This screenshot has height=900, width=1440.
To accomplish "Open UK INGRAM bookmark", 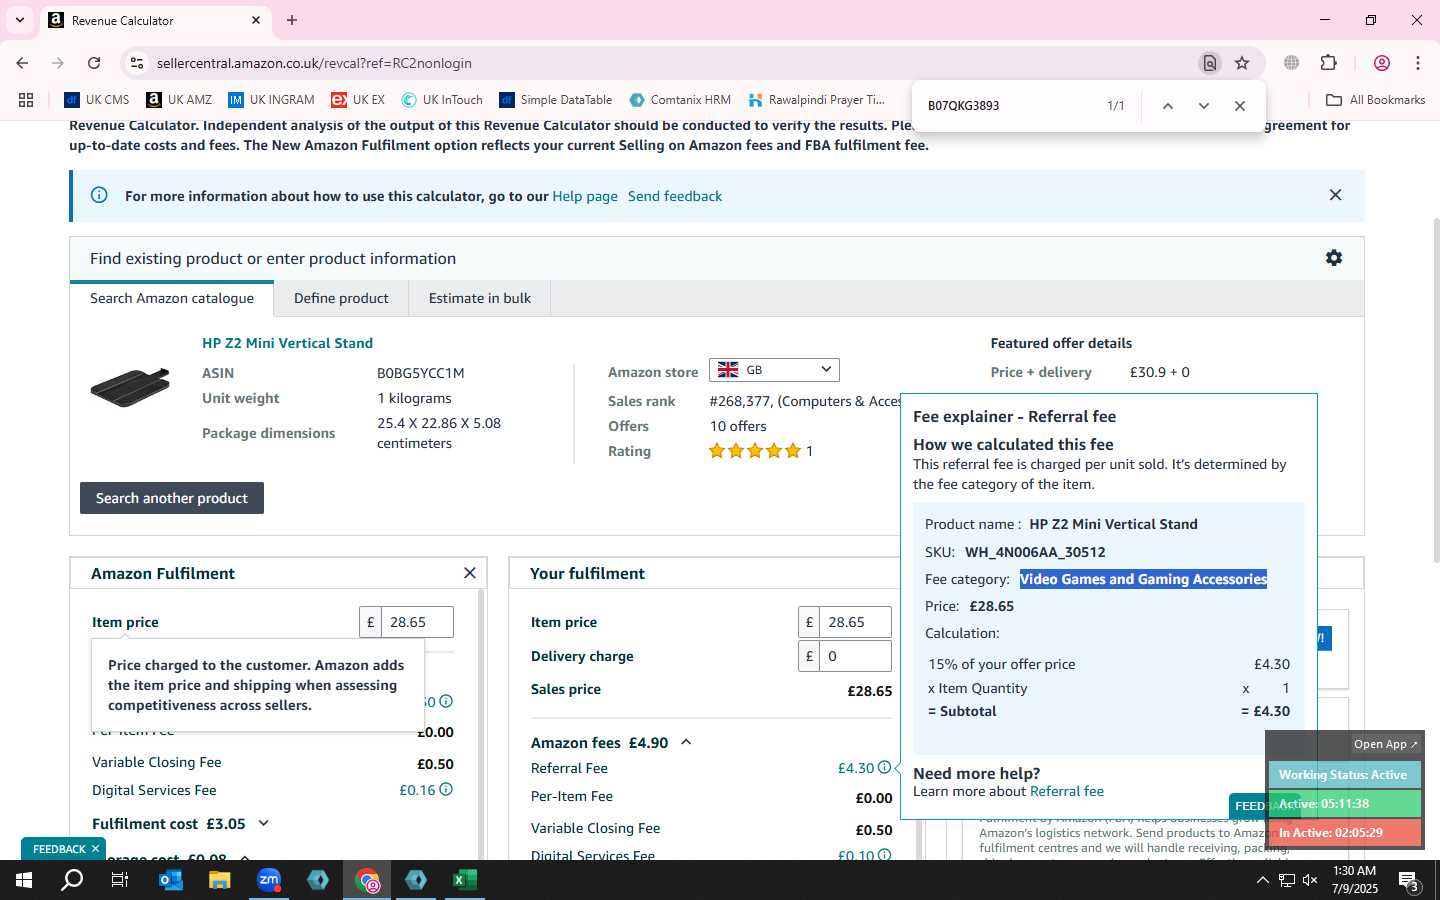I will pyautogui.click(x=271, y=100).
